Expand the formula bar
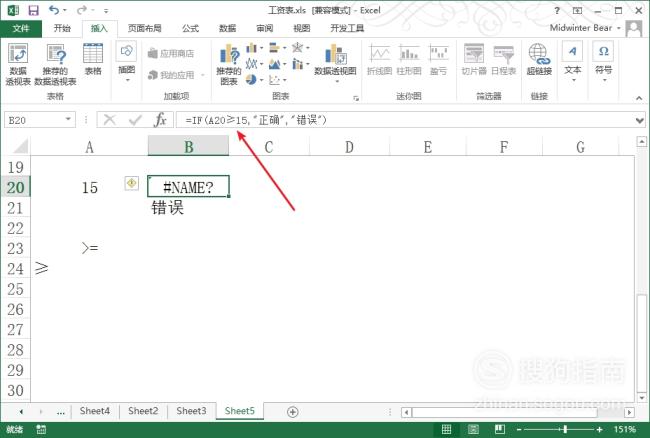This screenshot has width=650, height=438. 640,121
